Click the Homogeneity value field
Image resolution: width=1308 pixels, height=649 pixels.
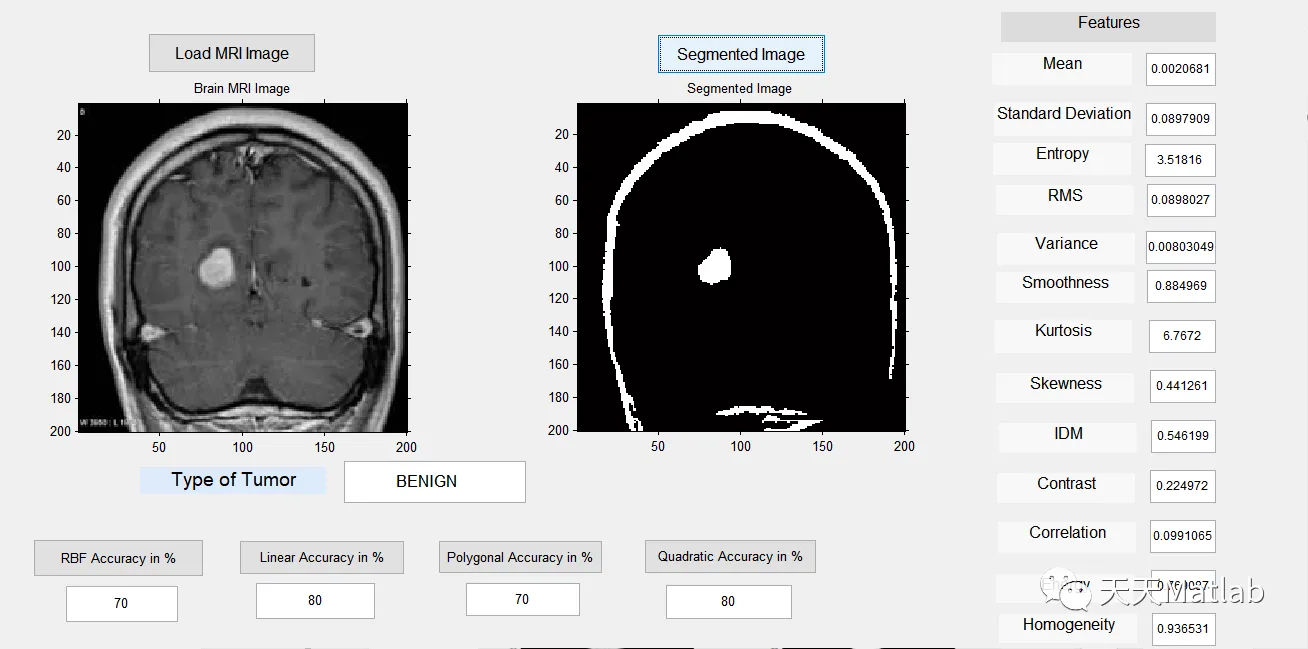[1182, 629]
